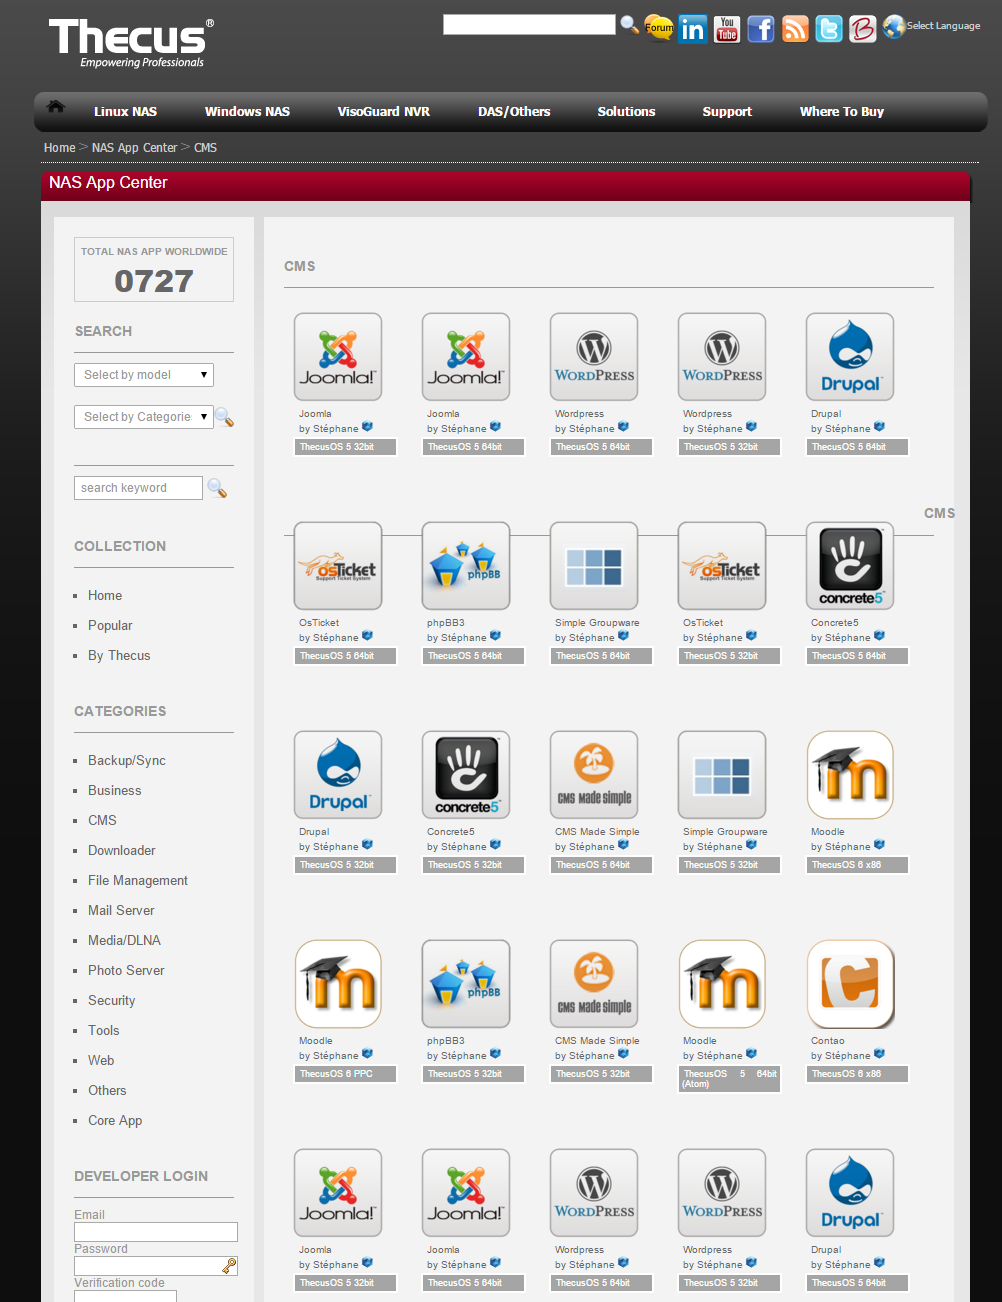The width and height of the screenshot is (1002, 1302).
Task: Open the Select by model dropdown
Action: click(x=144, y=375)
